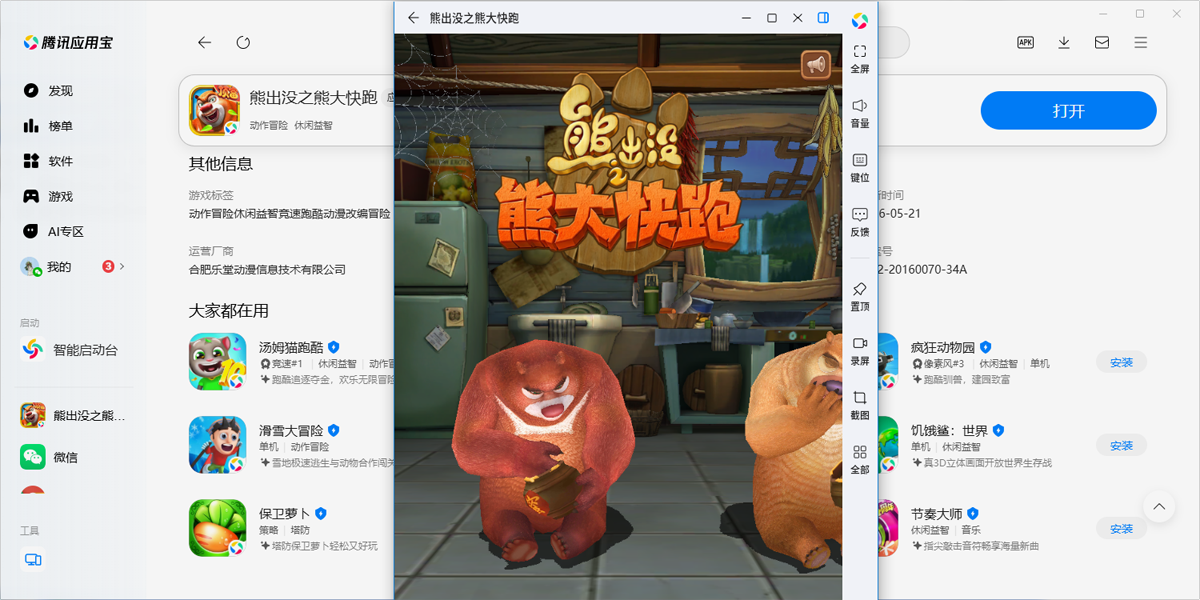The height and width of the screenshot is (600, 1200).
Task: Click the 节奏大师 title text
Action: point(936,513)
